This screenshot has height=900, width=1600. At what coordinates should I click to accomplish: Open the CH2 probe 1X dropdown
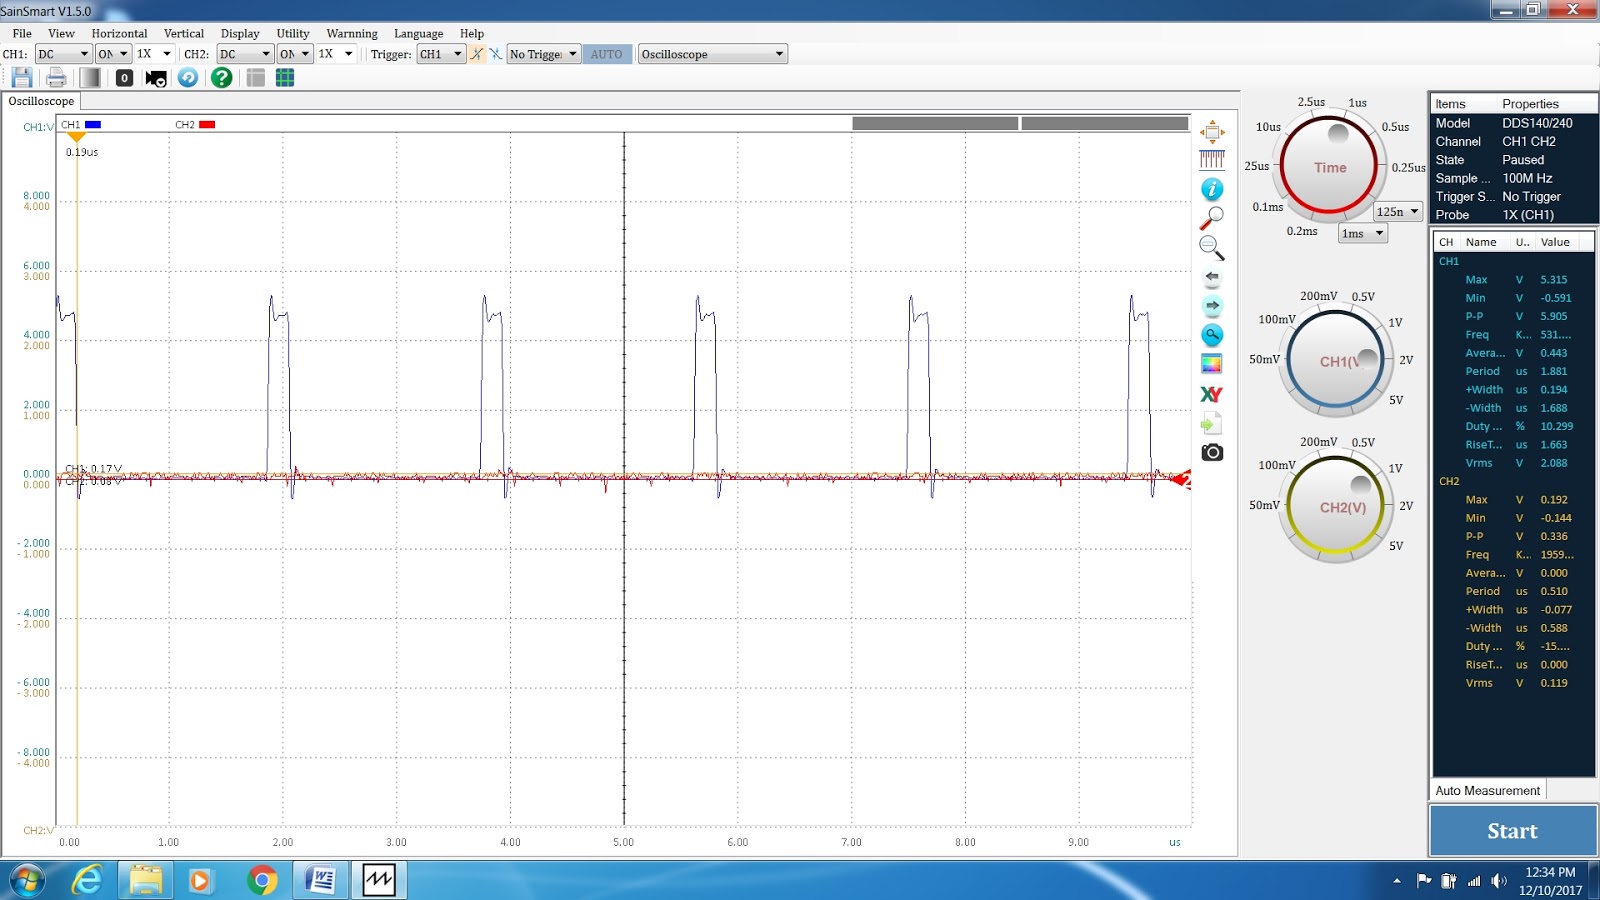coord(336,54)
